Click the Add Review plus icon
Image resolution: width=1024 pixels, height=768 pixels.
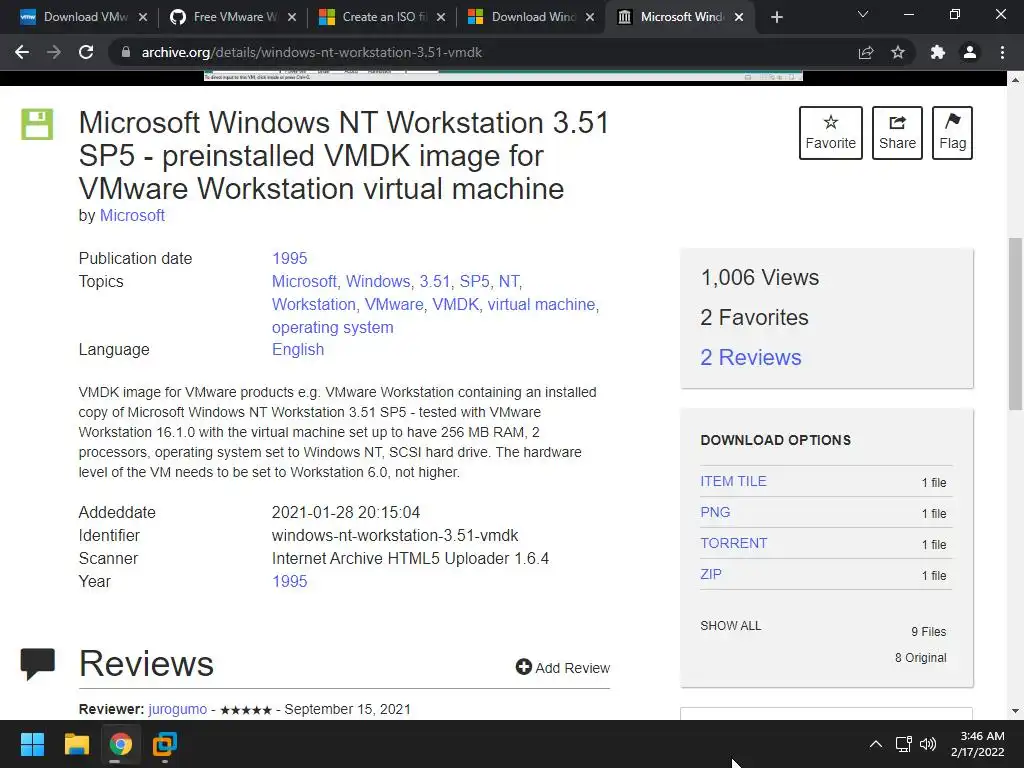[524, 667]
